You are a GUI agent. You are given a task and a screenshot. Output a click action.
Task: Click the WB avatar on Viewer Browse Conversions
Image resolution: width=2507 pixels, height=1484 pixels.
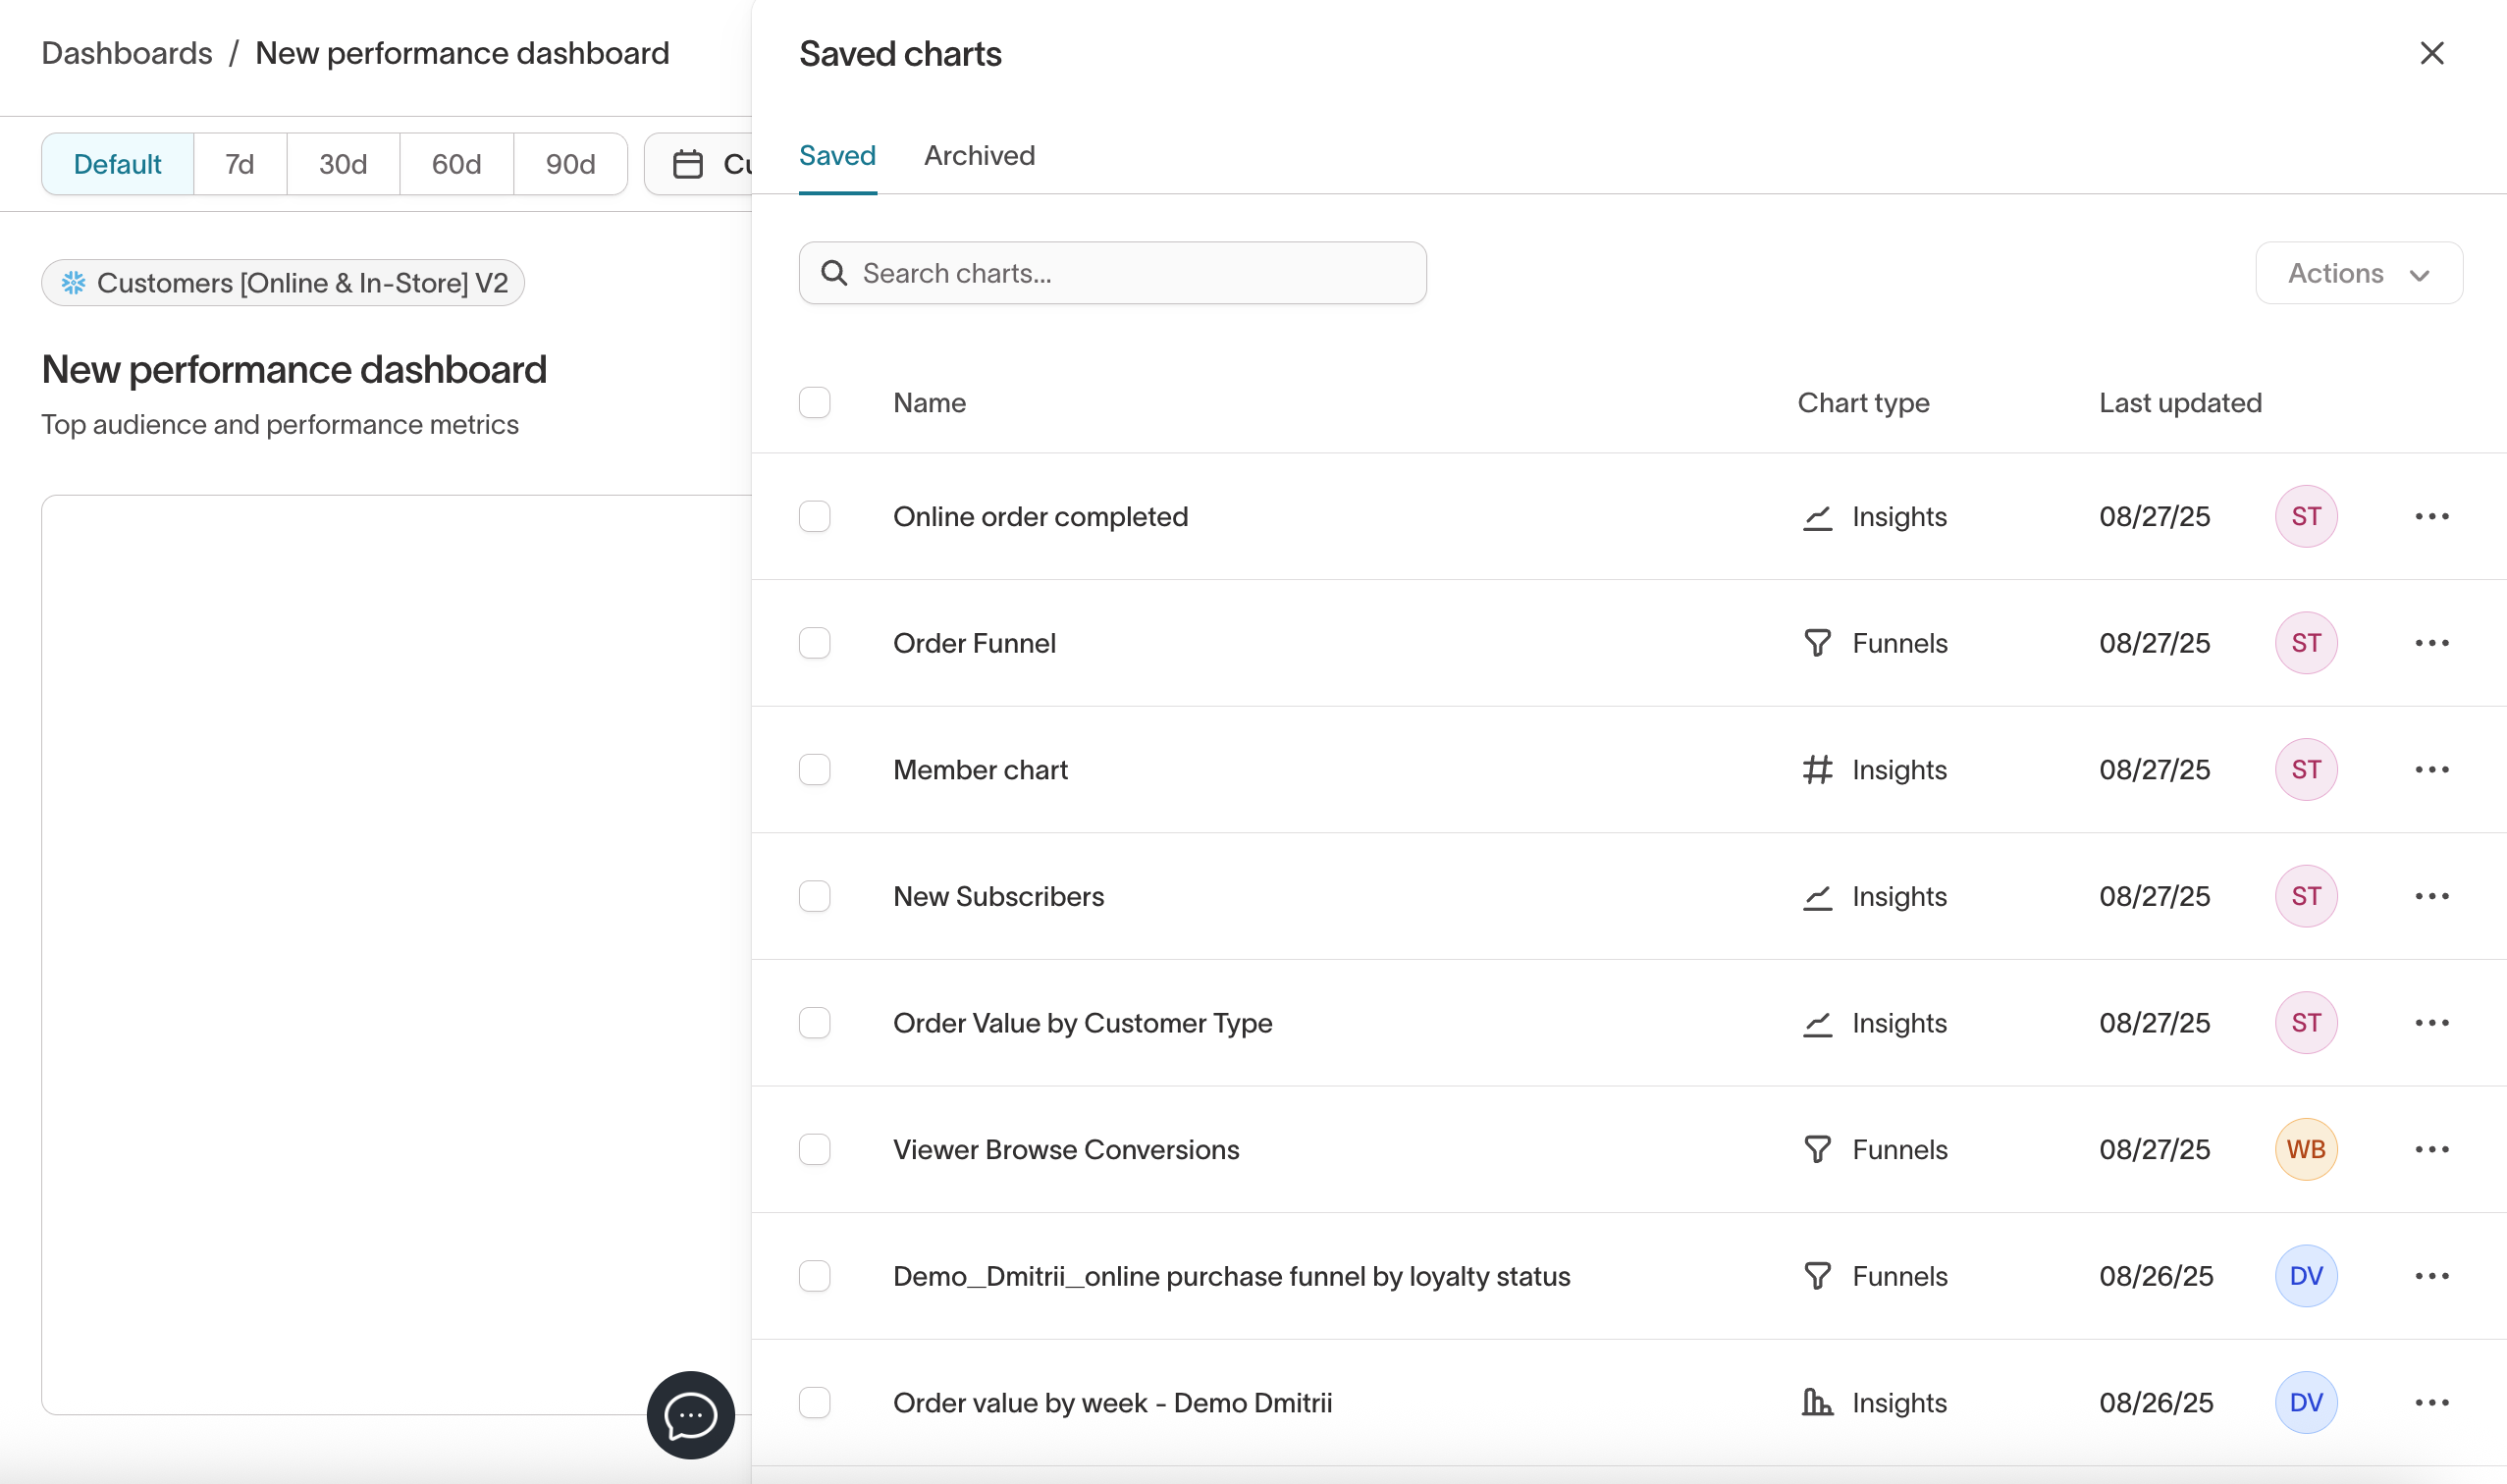2305,1150
